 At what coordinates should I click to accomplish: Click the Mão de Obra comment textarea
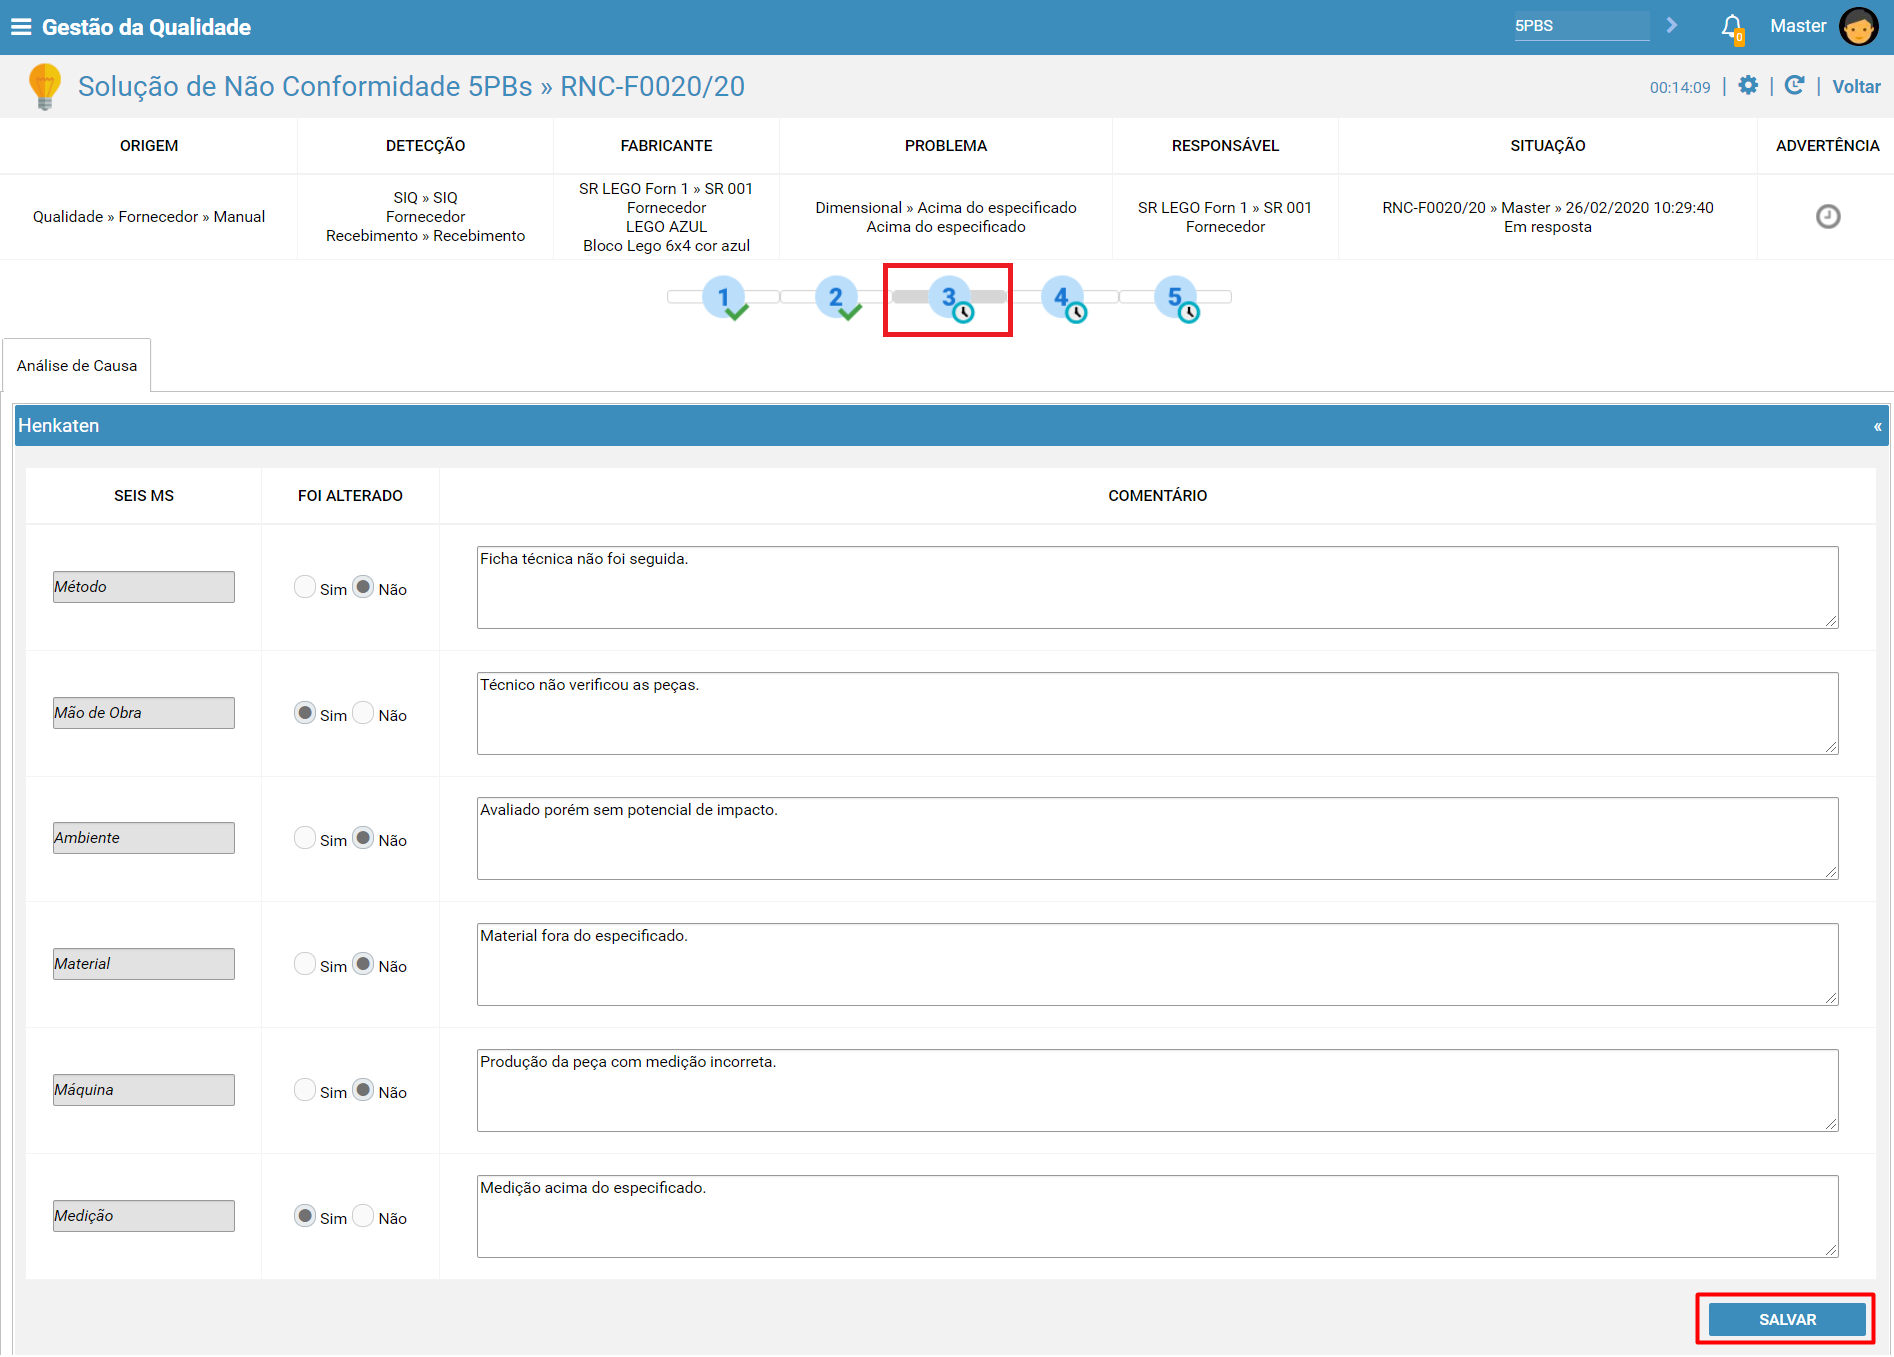(1157, 713)
